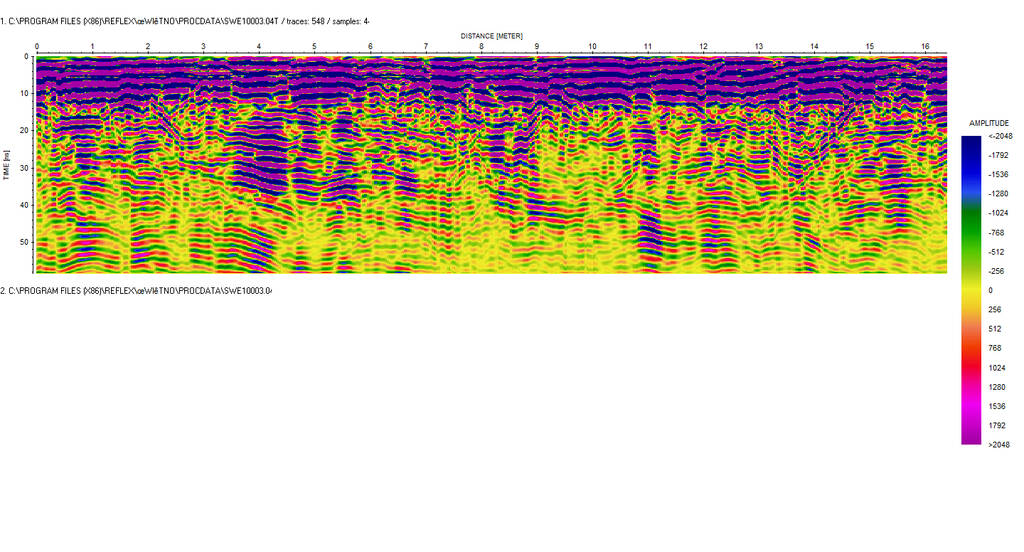Select the 4 meter tick on distance axis
The height and width of the screenshot is (552, 1024).
coord(259,47)
